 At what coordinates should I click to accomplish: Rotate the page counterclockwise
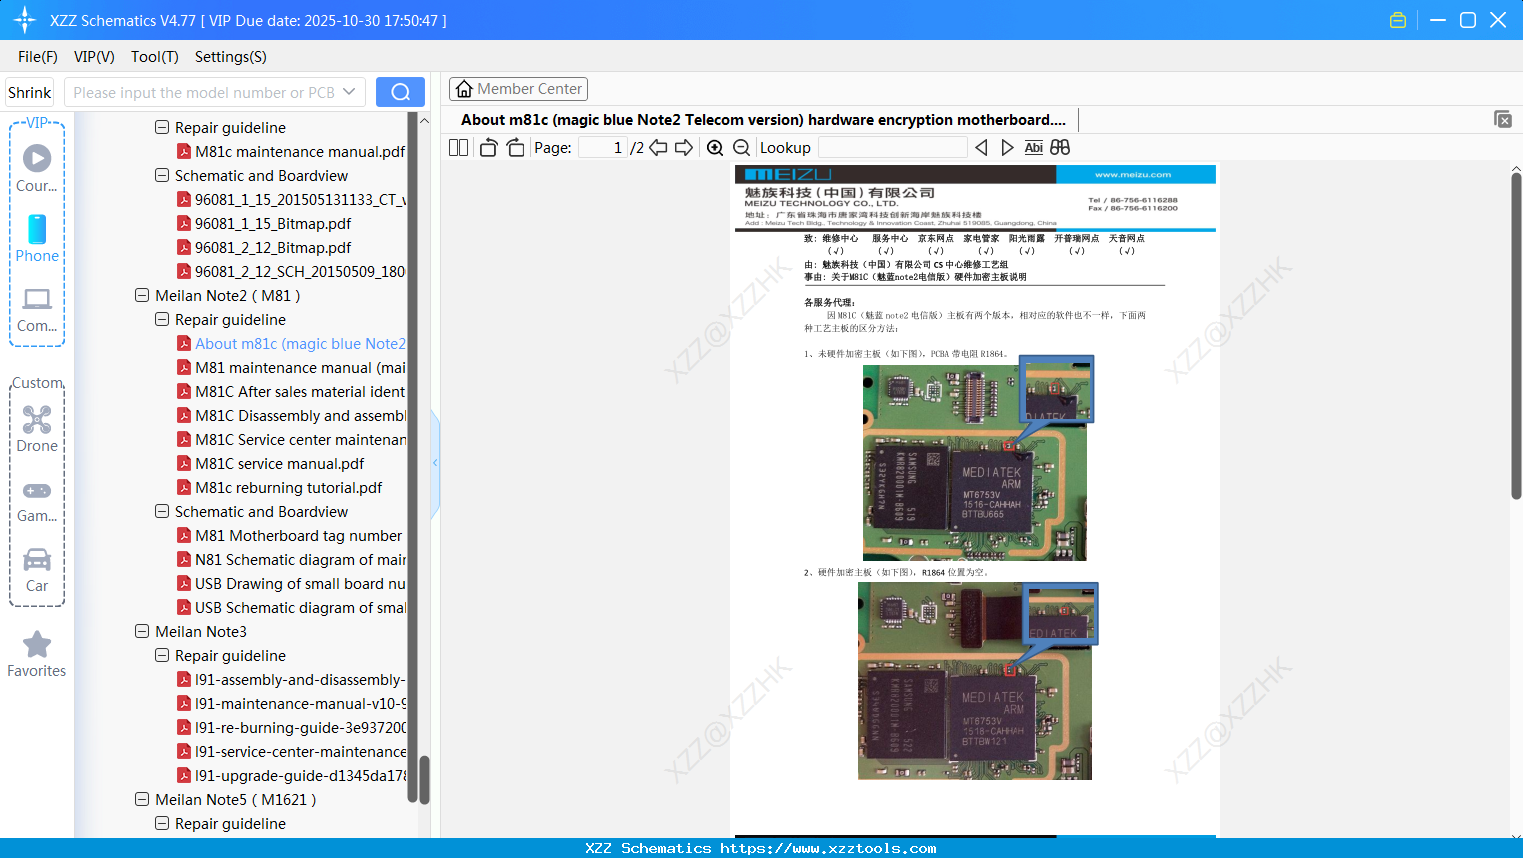point(487,147)
